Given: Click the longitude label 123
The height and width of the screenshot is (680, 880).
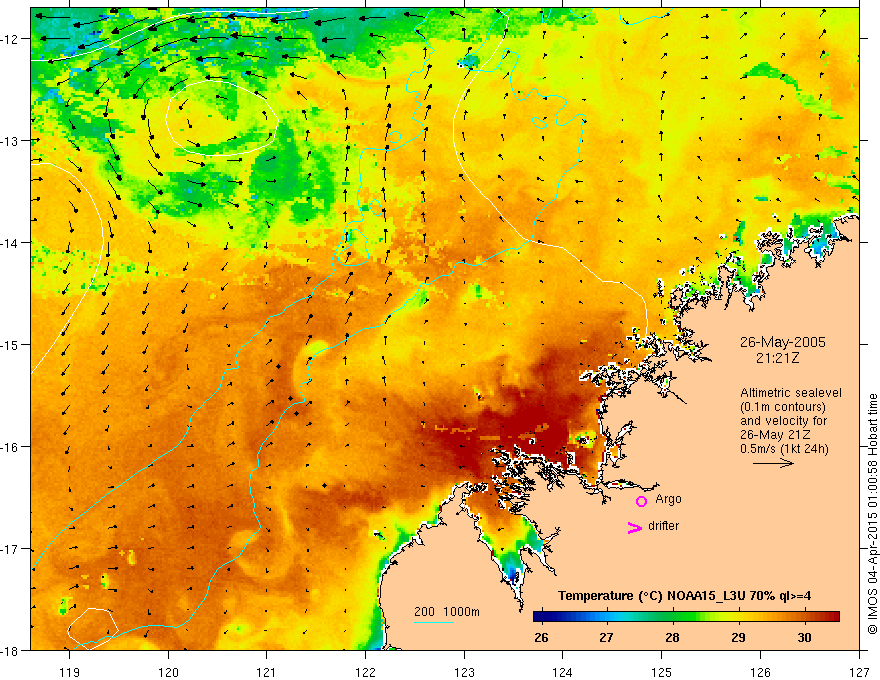Looking at the screenshot, I should pyautogui.click(x=464, y=672).
